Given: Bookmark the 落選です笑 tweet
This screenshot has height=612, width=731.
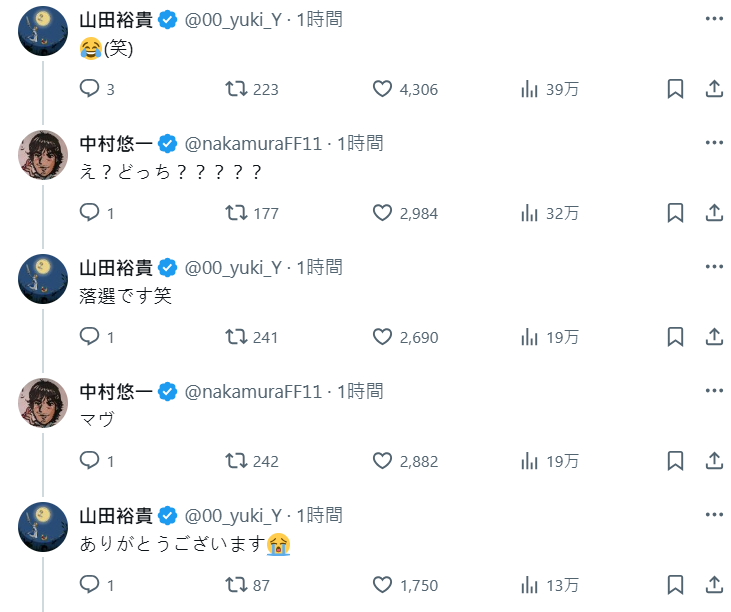Looking at the screenshot, I should pyautogui.click(x=675, y=337).
